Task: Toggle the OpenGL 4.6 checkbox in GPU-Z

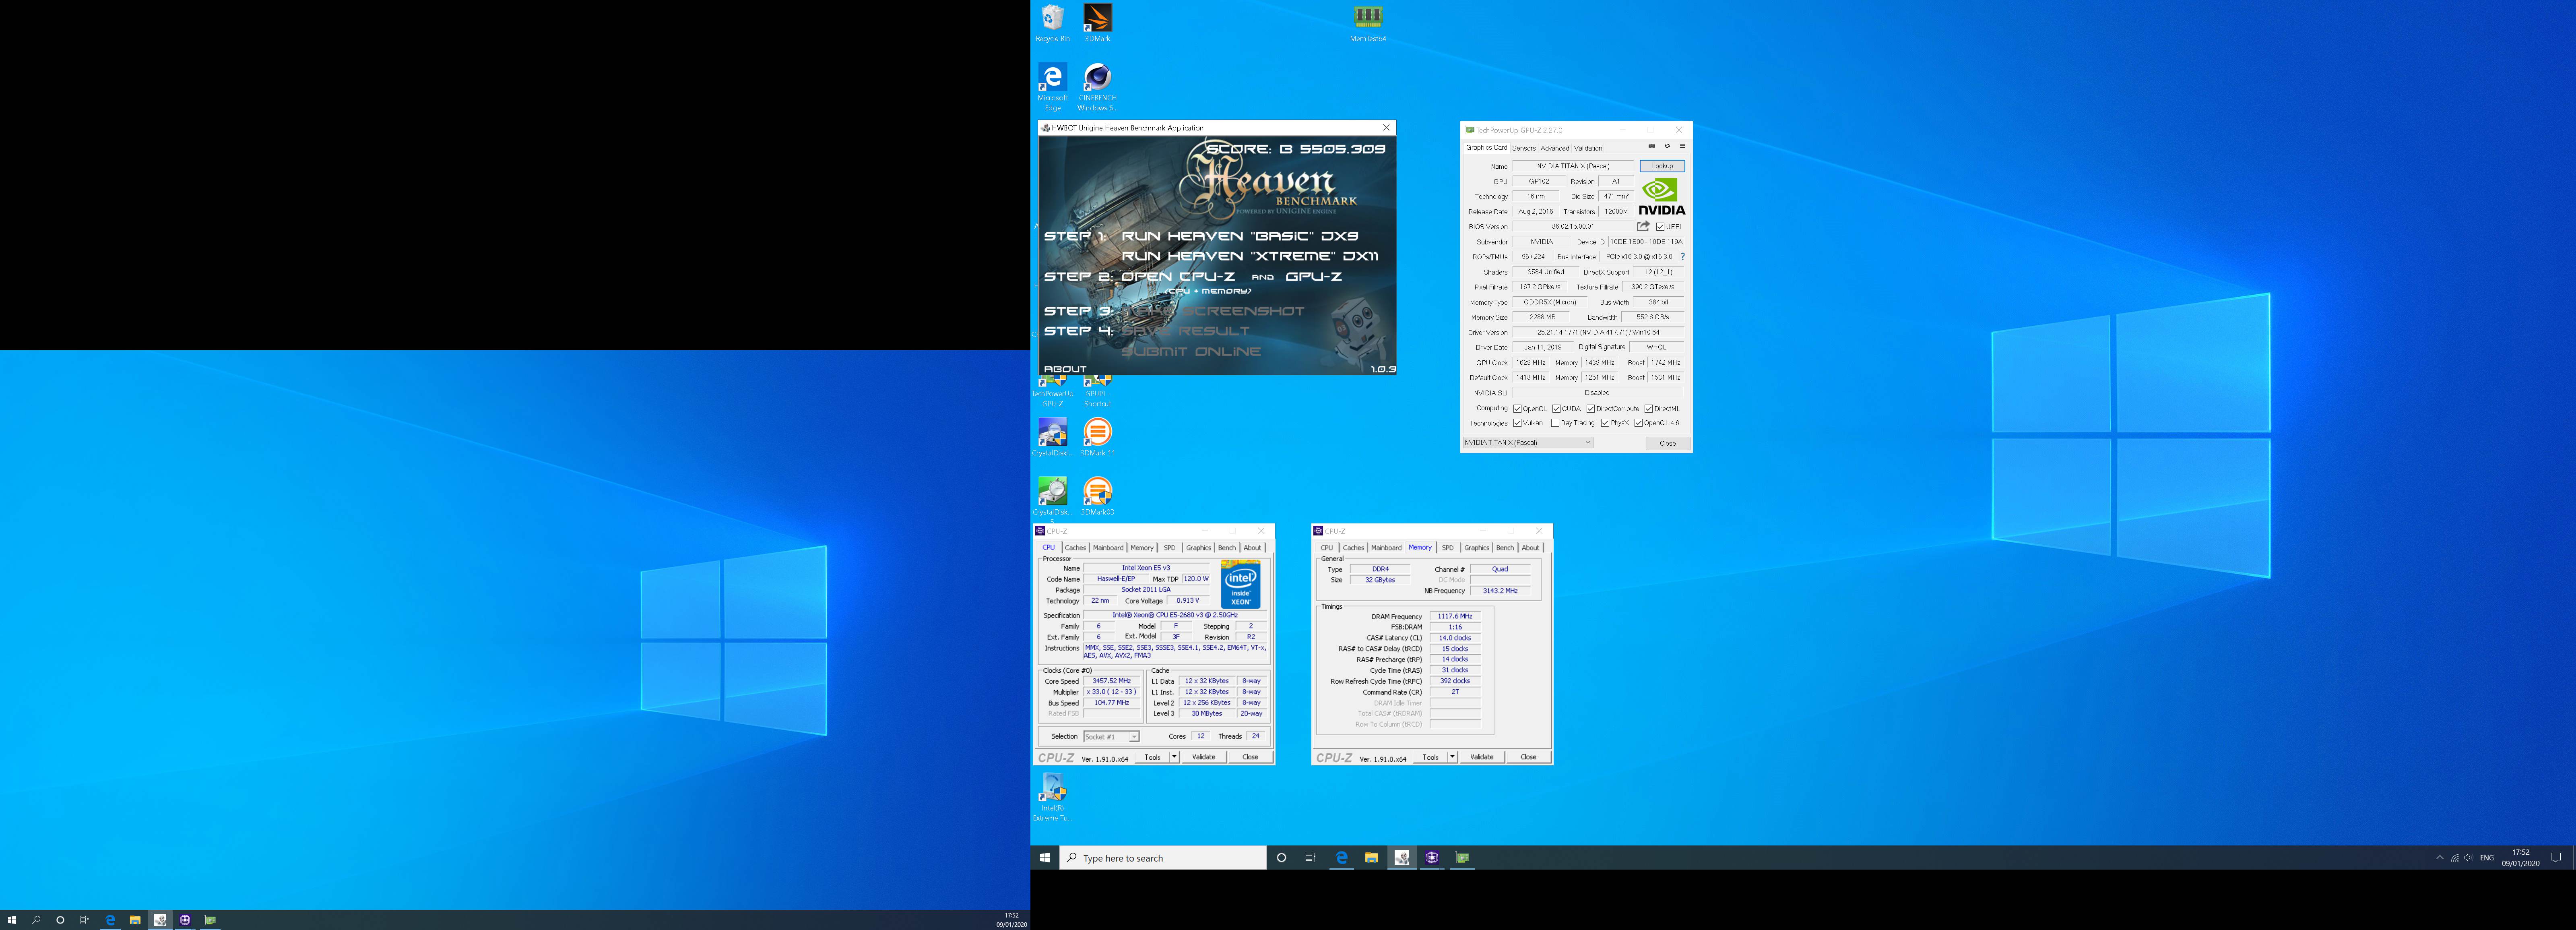Action: point(1638,423)
